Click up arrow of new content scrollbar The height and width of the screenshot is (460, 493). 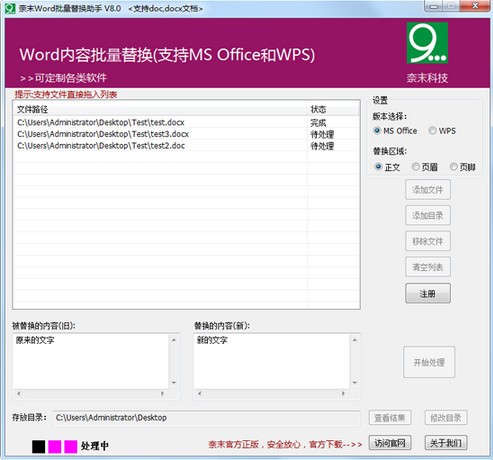pos(355,340)
